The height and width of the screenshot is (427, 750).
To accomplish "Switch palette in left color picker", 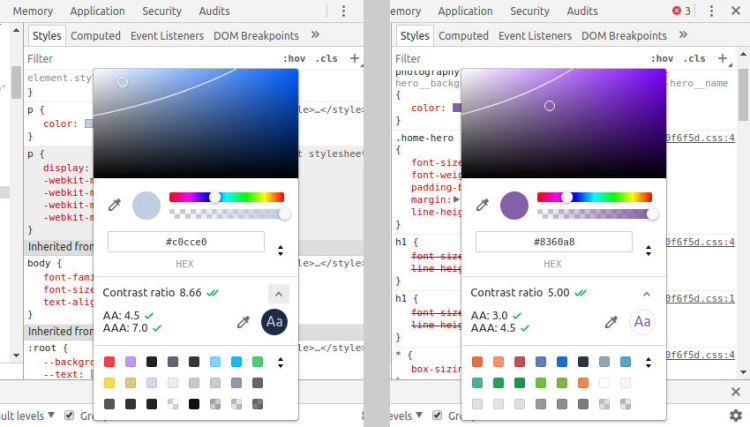I will point(281,362).
